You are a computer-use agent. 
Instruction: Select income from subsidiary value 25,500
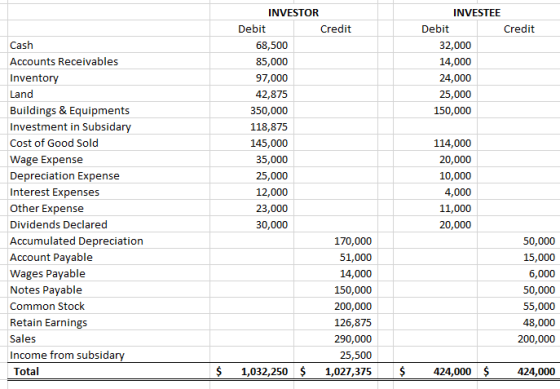click(356, 355)
